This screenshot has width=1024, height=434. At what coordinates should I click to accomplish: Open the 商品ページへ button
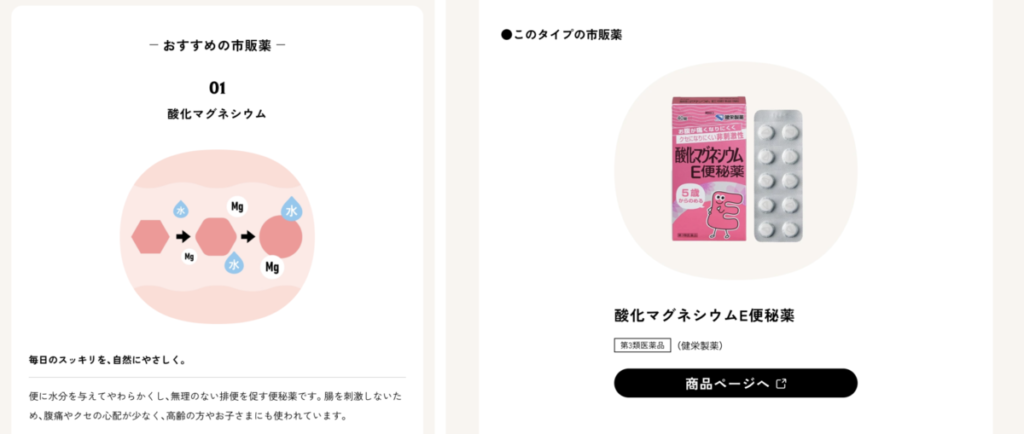click(735, 383)
